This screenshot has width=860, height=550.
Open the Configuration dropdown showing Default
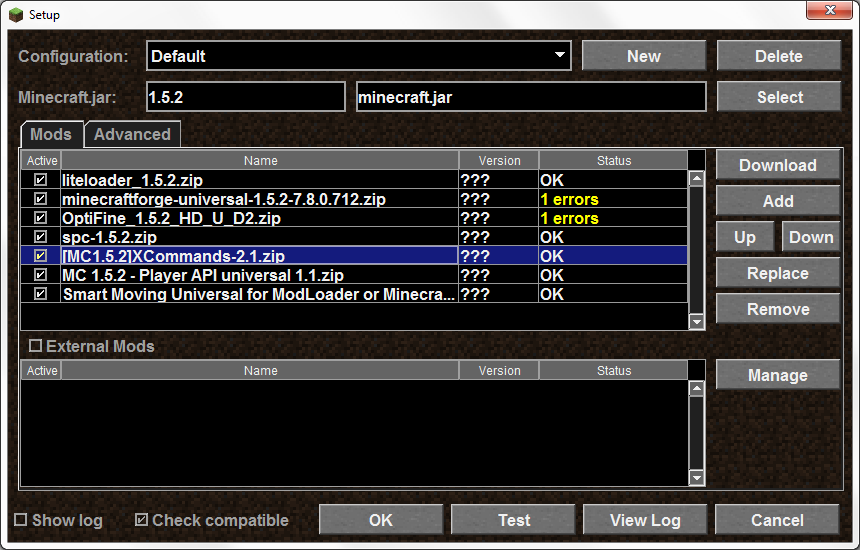click(359, 56)
